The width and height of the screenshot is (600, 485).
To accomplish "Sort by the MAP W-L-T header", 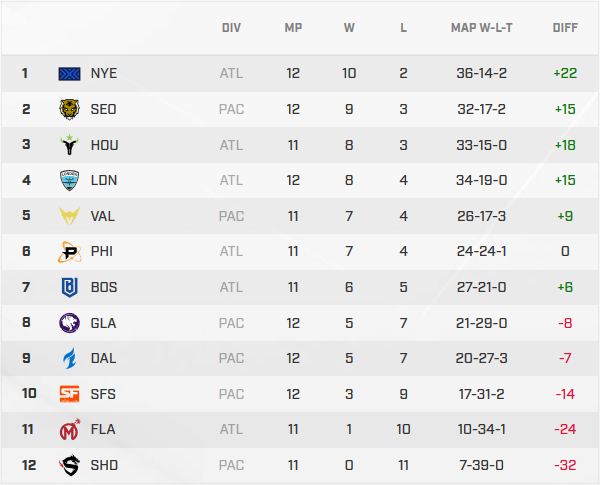I will tap(481, 28).
